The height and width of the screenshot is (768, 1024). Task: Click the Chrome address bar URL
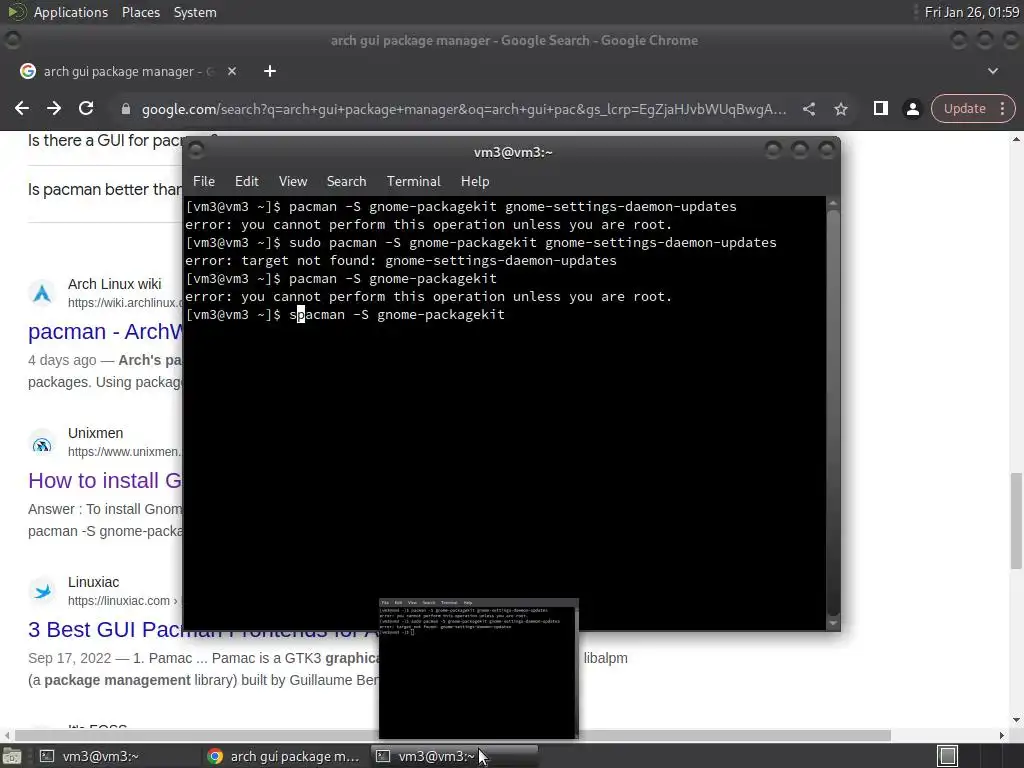pos(464,109)
